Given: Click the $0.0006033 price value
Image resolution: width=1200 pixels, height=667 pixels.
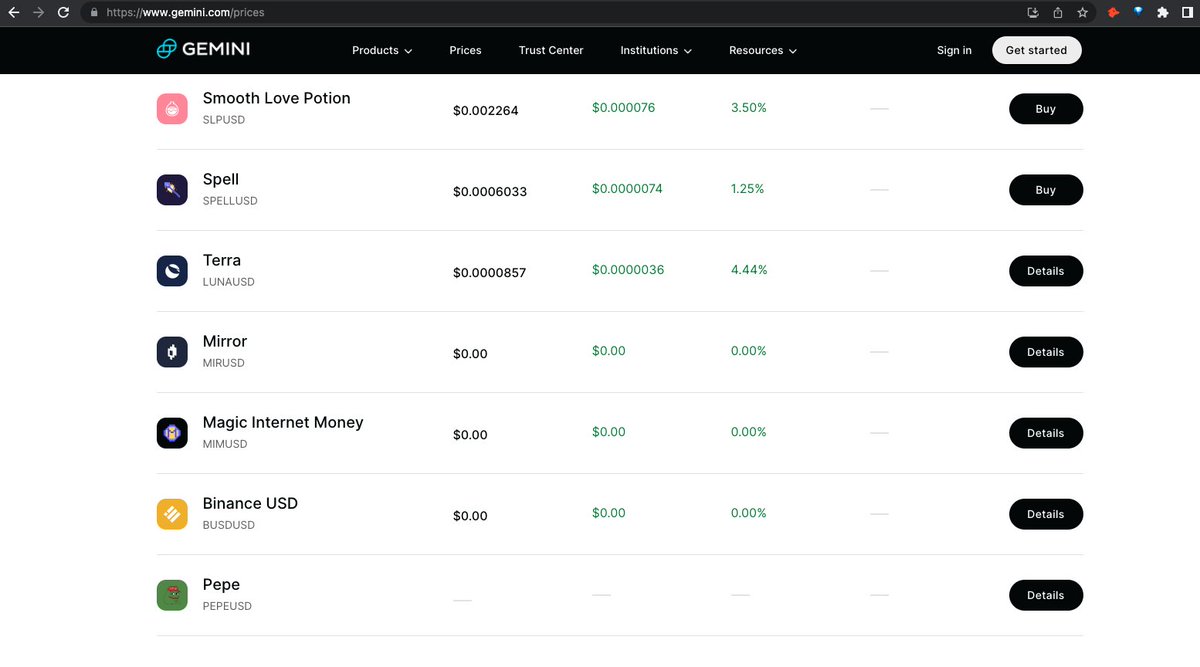Looking at the screenshot, I should tap(490, 192).
